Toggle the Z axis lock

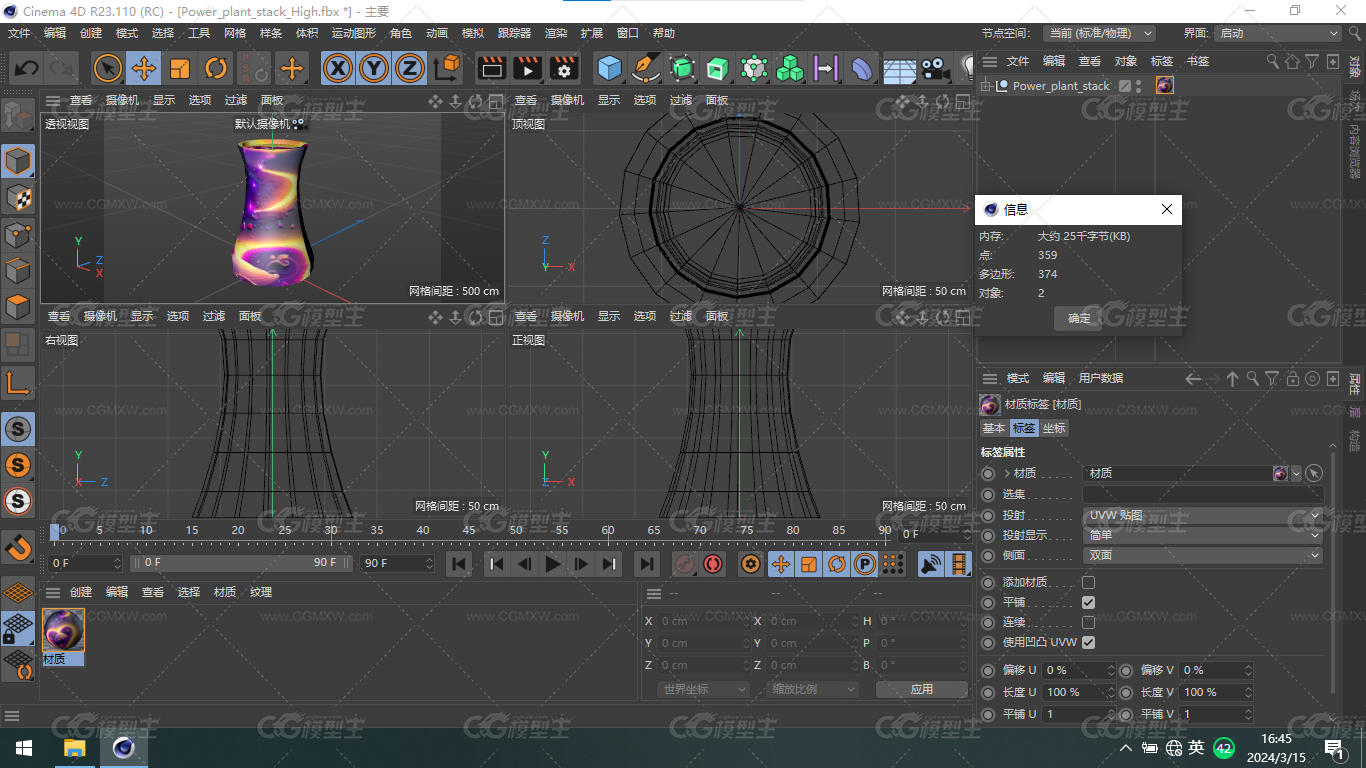(409, 68)
